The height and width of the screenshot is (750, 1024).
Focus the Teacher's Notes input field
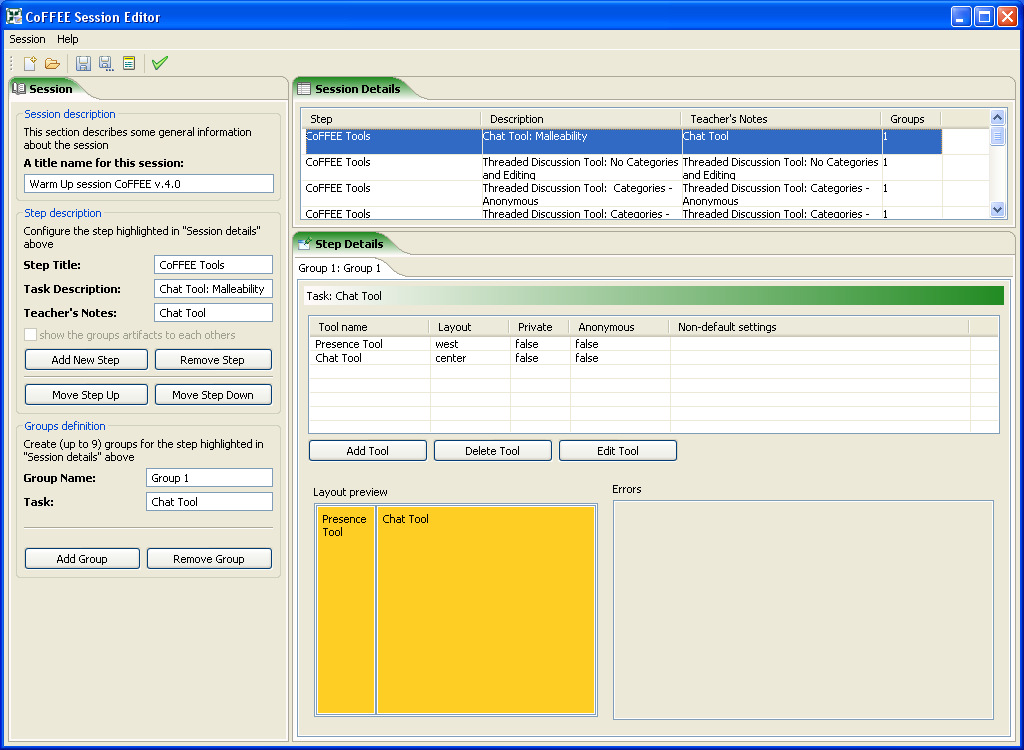click(x=214, y=313)
